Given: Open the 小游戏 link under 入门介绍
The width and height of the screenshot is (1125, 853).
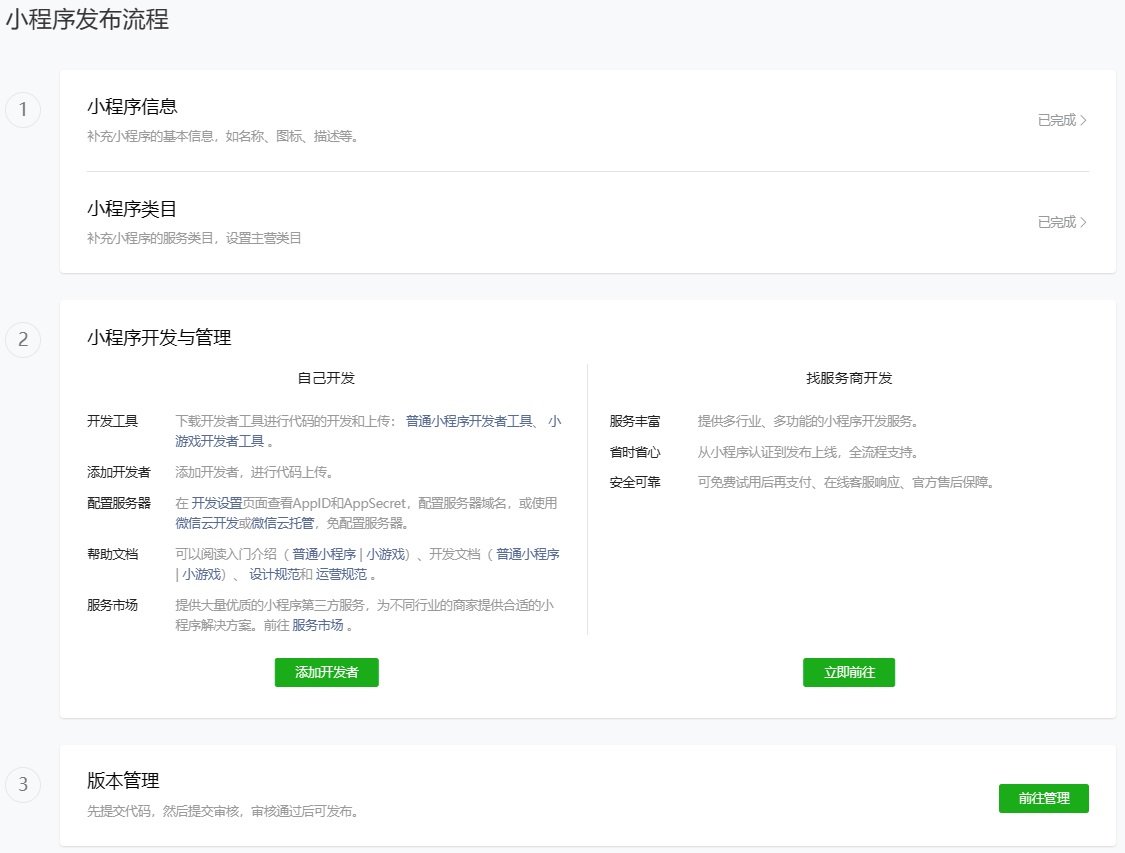Looking at the screenshot, I should pos(385,554).
